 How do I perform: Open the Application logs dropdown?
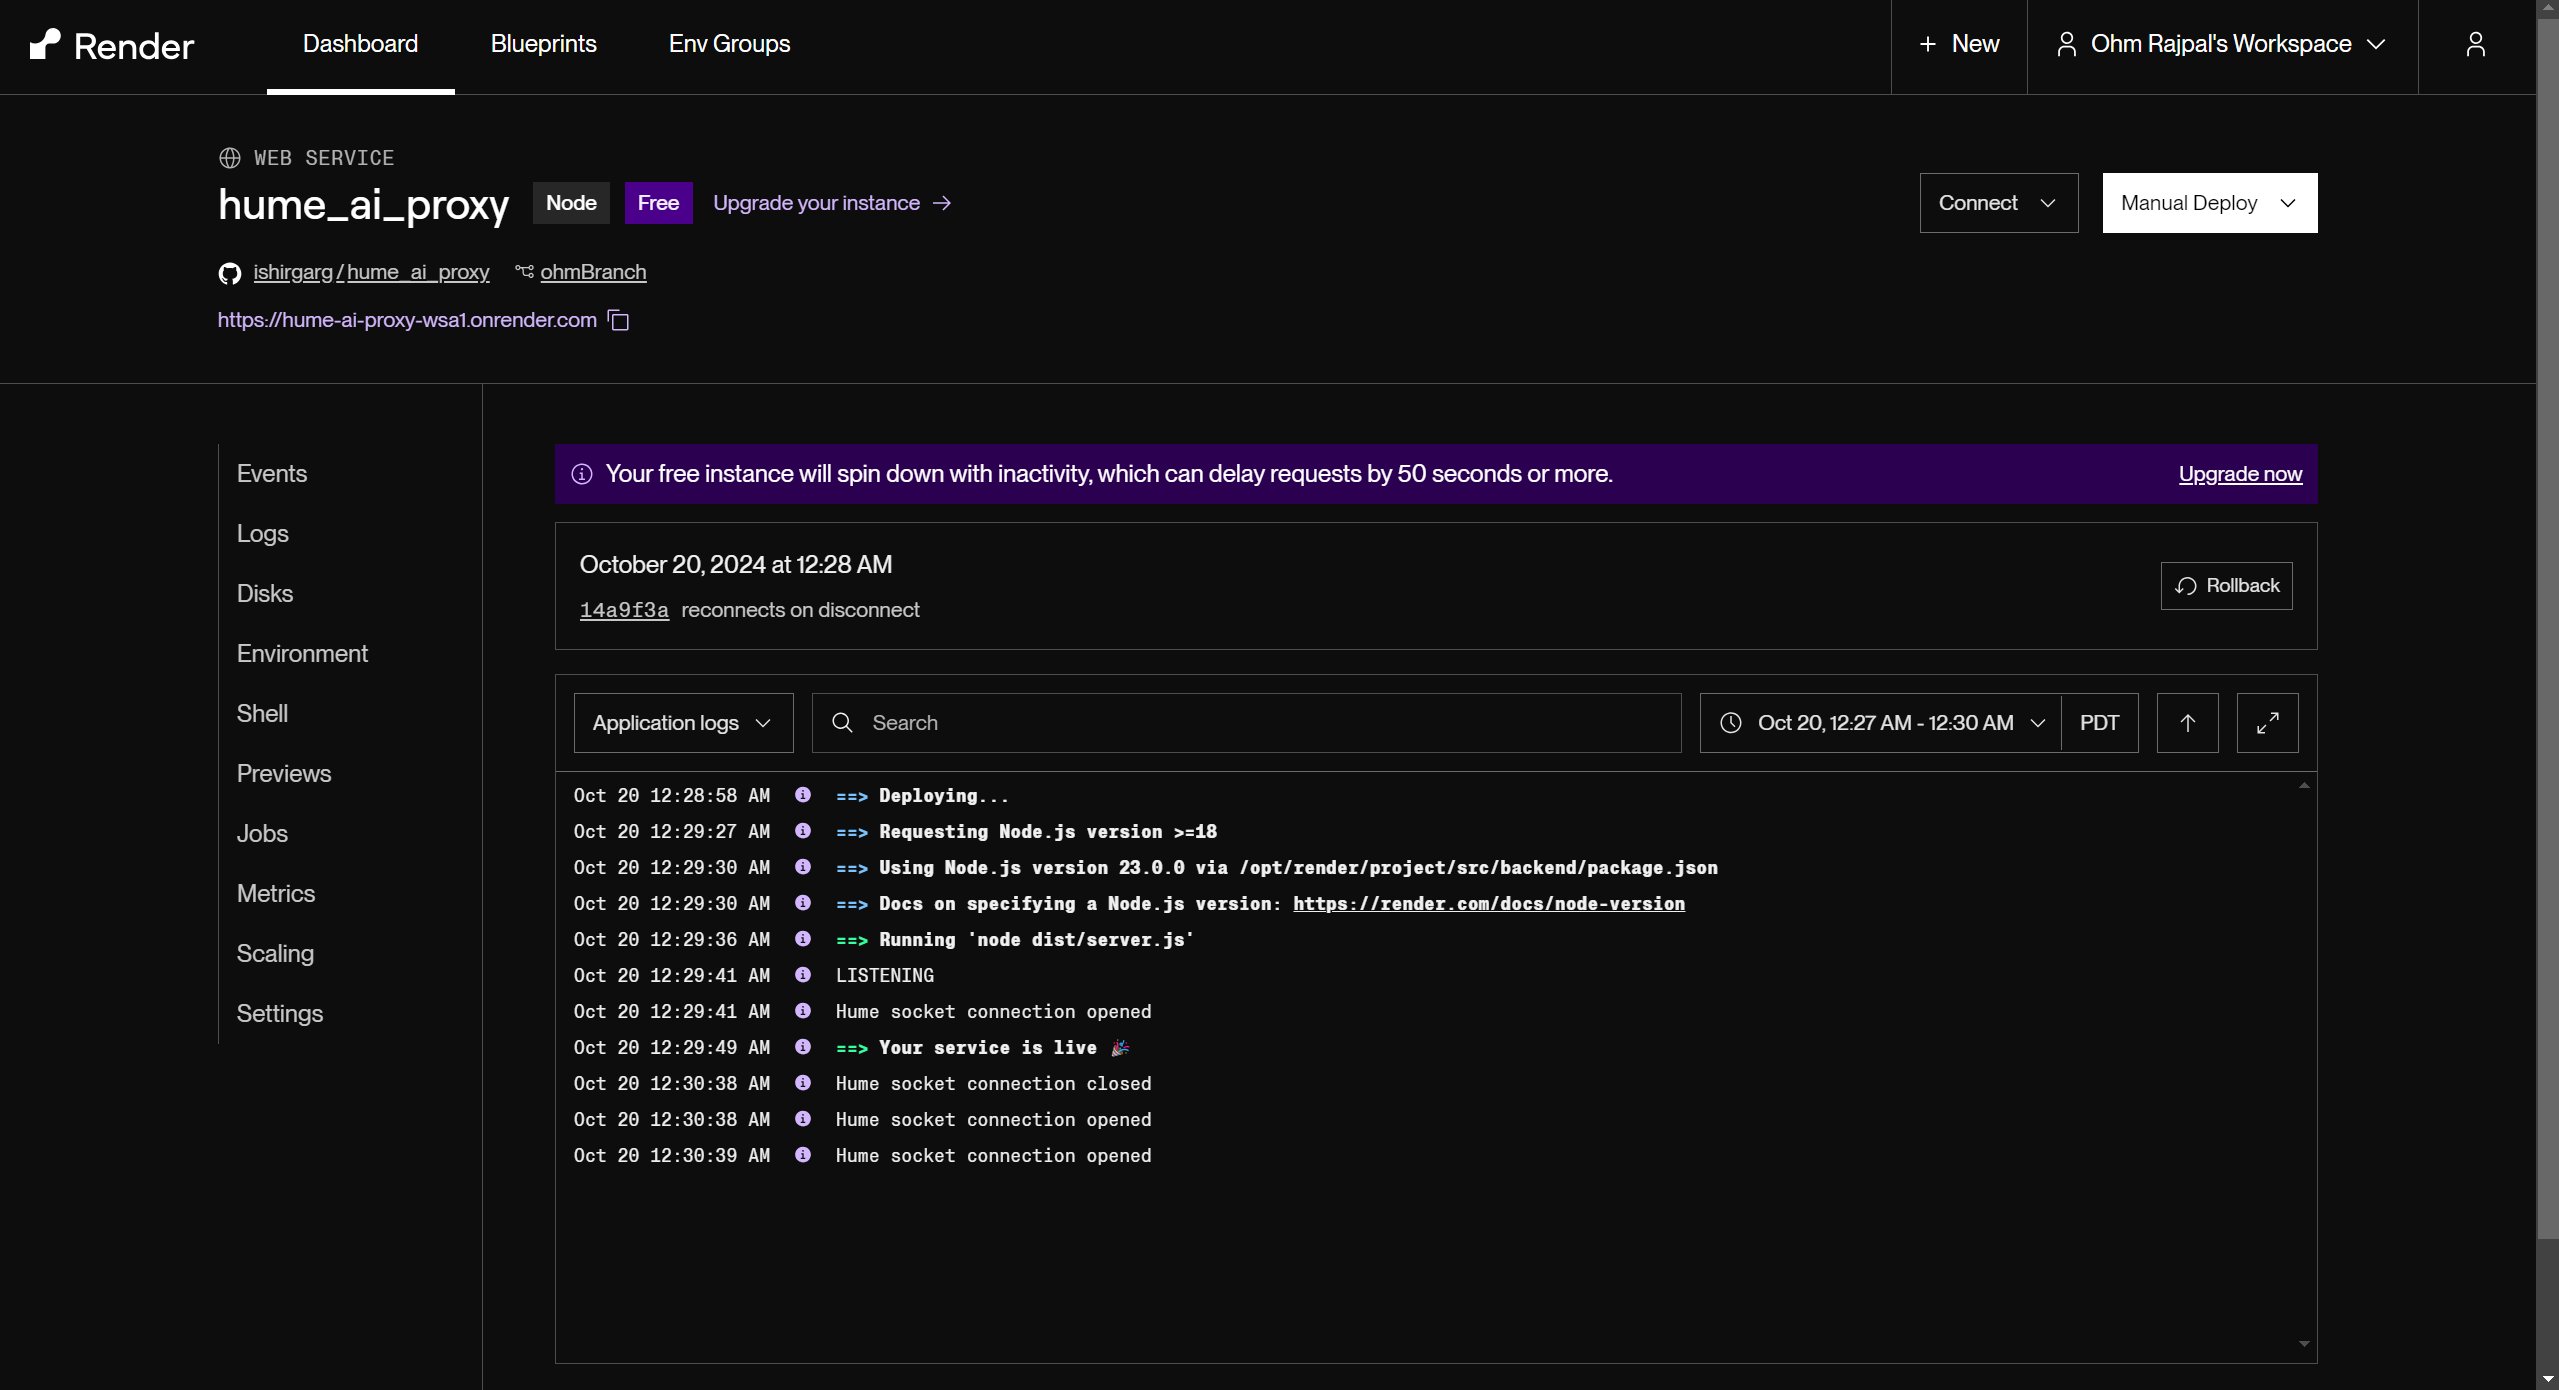pos(683,723)
